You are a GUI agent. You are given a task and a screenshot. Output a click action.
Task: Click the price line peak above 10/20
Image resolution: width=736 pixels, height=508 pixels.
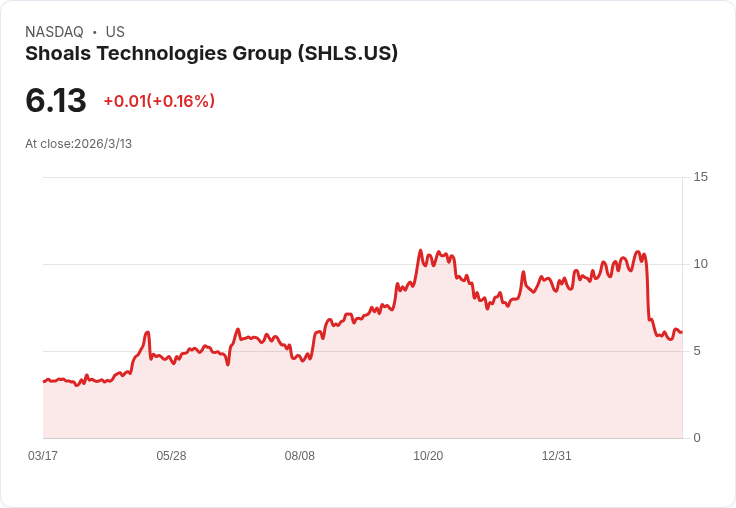pyautogui.click(x=420, y=251)
